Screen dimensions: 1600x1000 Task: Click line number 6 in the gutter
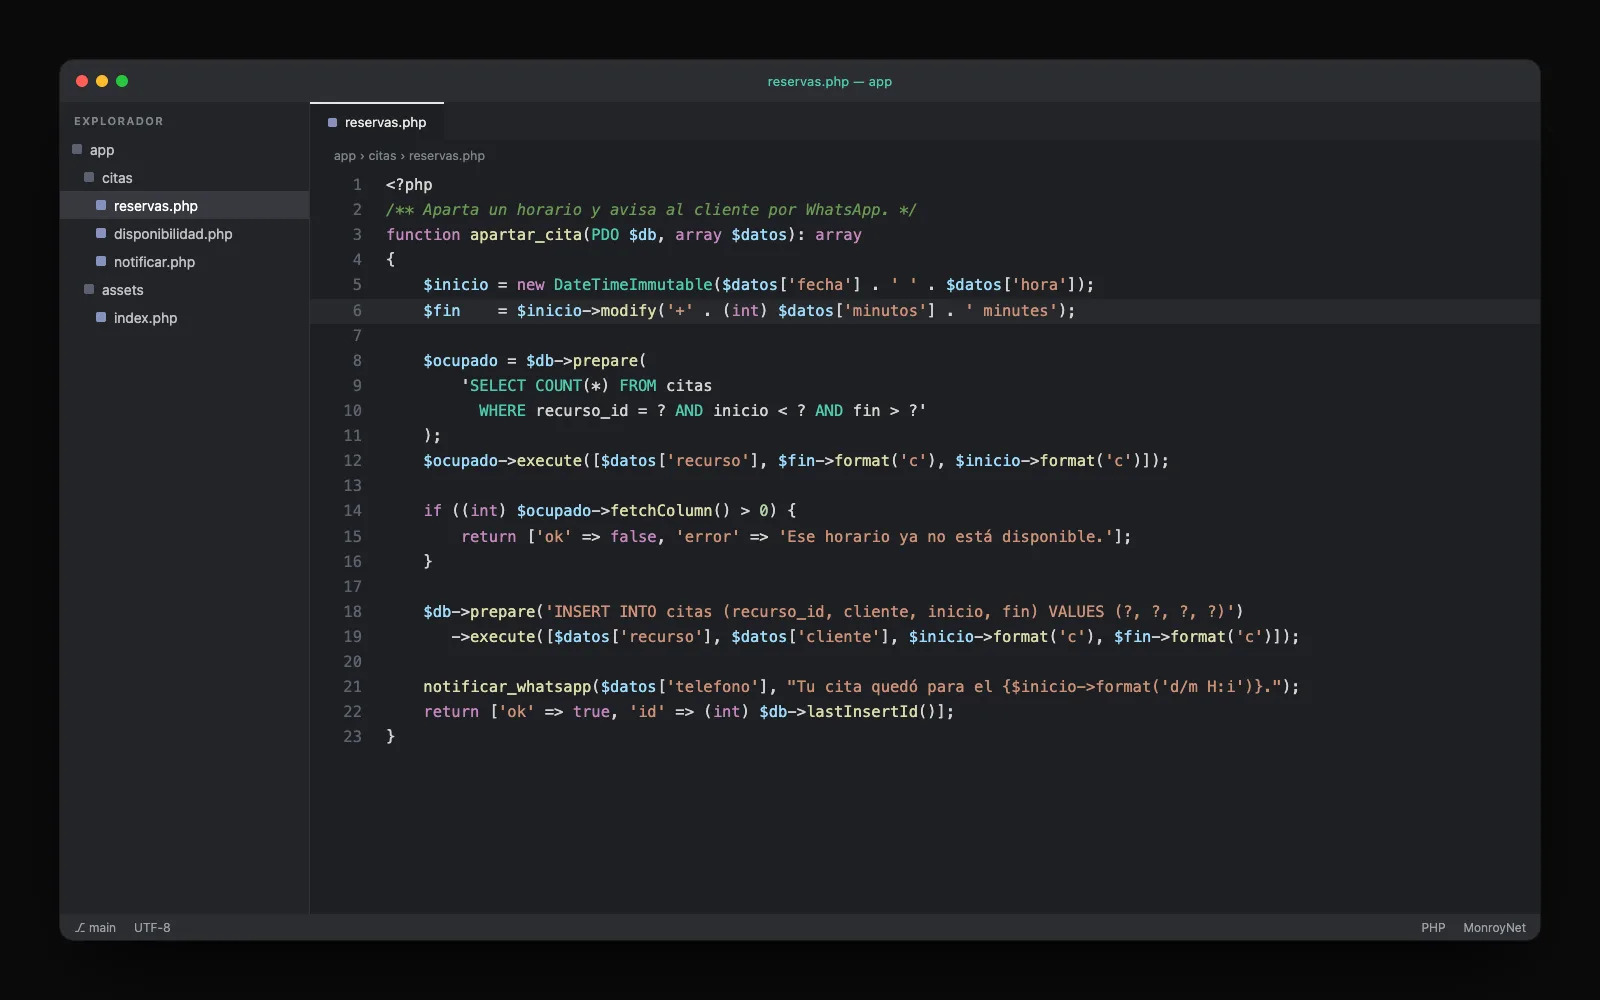pyautogui.click(x=357, y=310)
